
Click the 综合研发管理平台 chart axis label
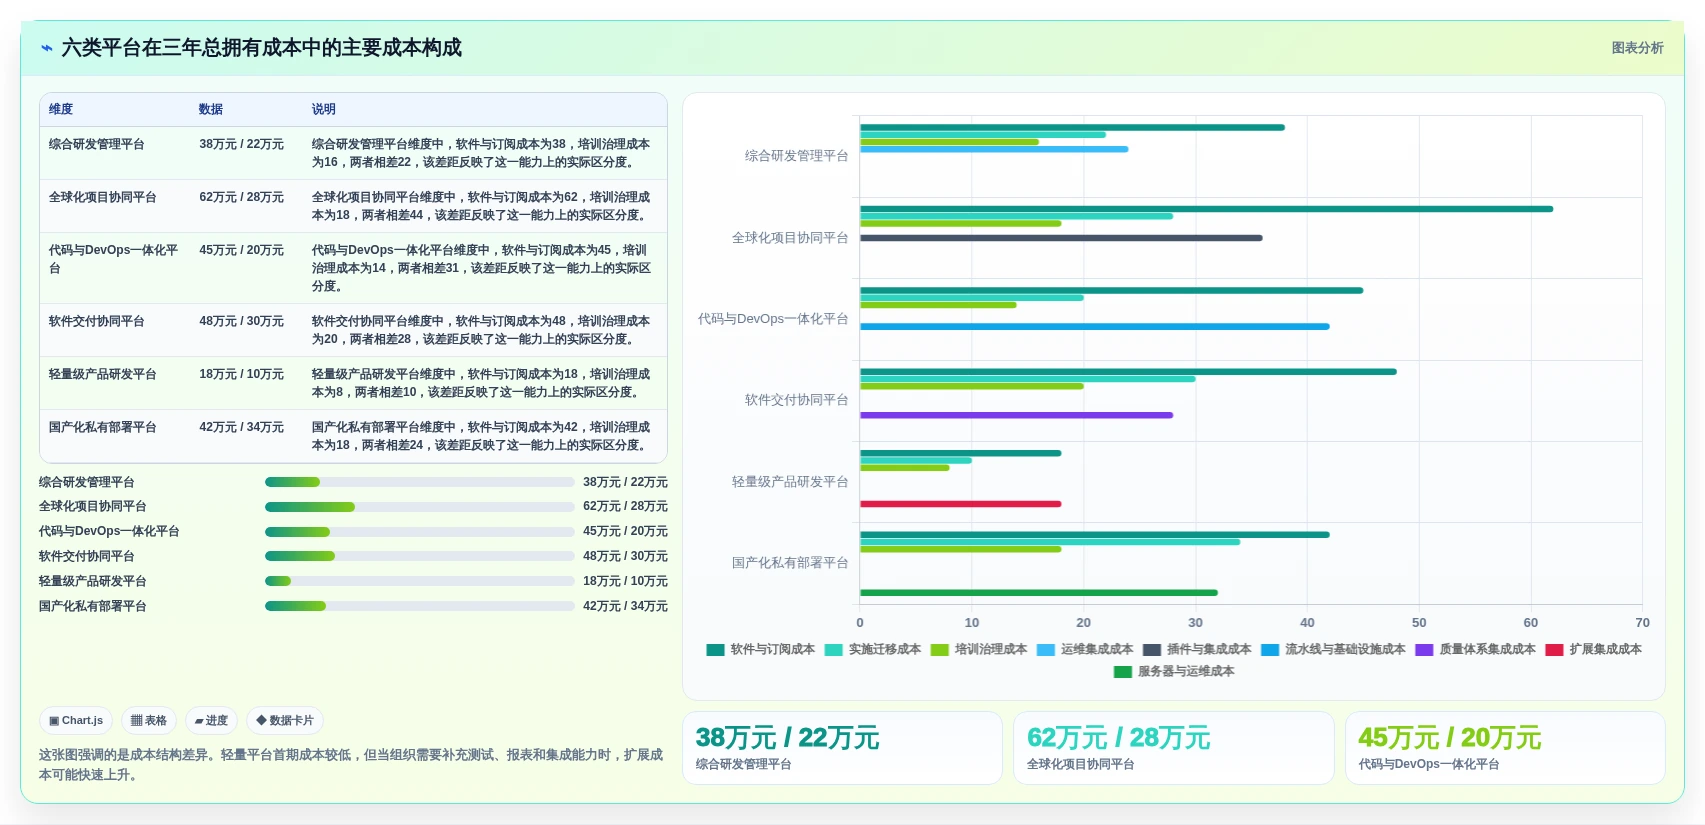point(796,156)
